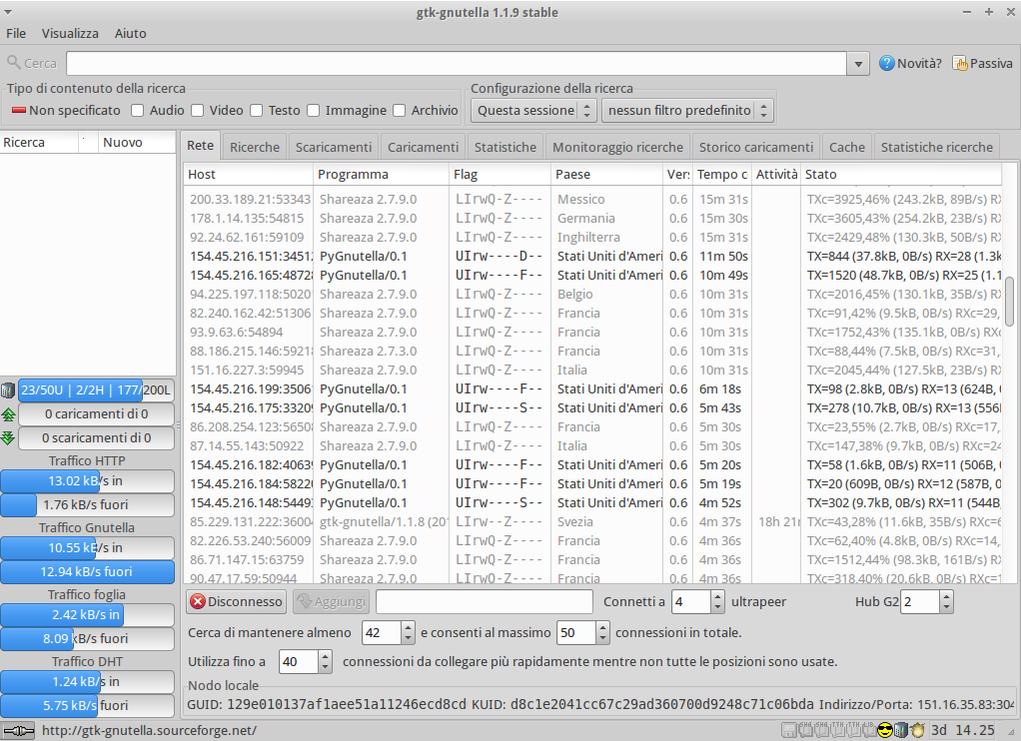Expand the nessun filtro predefinito dropdown
This screenshot has width=1021, height=741.
[x=688, y=111]
